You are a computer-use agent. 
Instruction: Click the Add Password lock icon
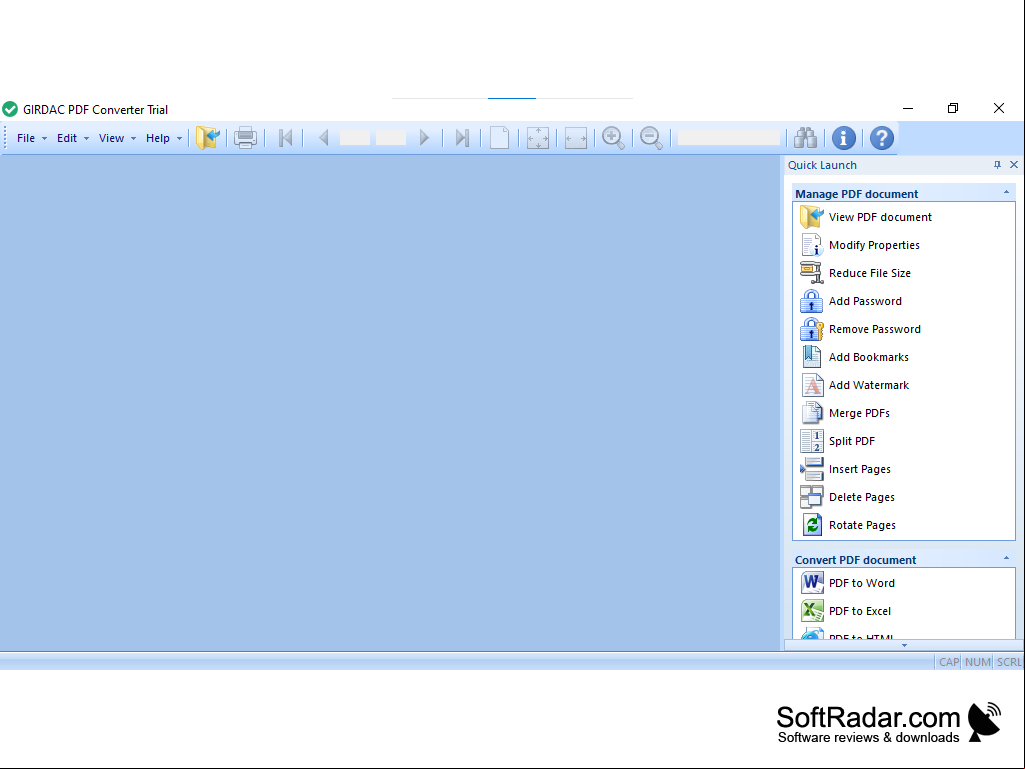point(811,301)
